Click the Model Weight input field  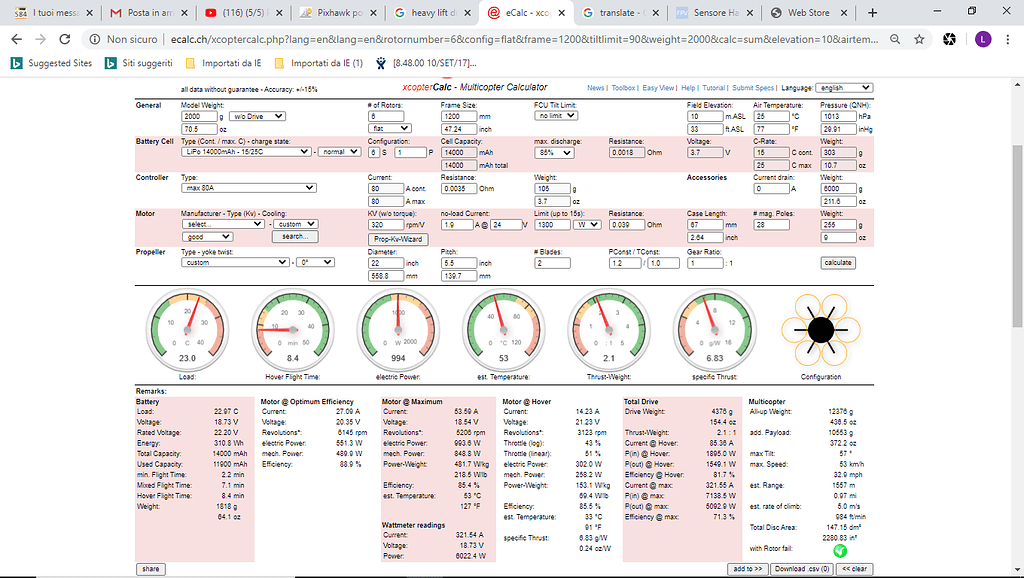pos(195,116)
